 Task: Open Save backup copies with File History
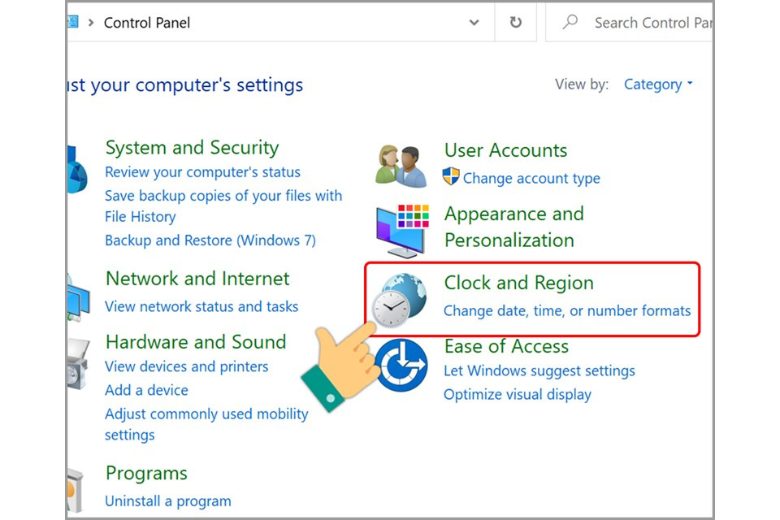223,206
